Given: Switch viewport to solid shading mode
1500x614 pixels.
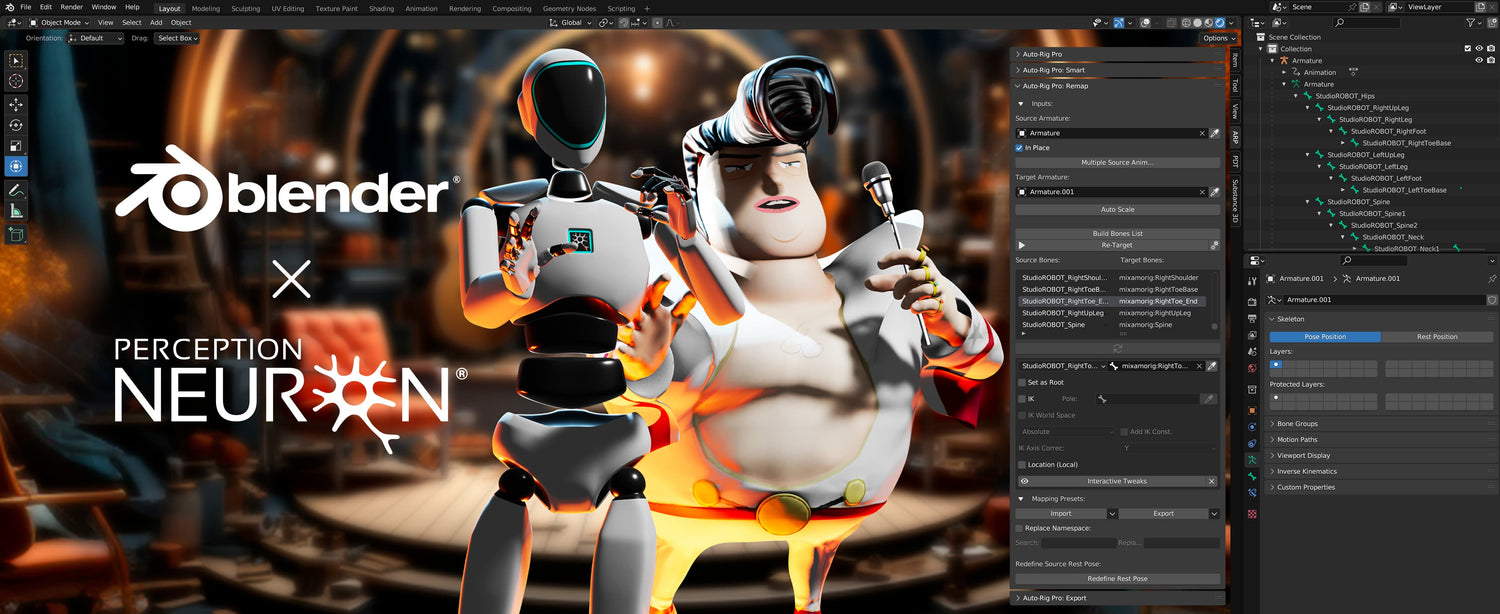Looking at the screenshot, I should click(x=1197, y=21).
